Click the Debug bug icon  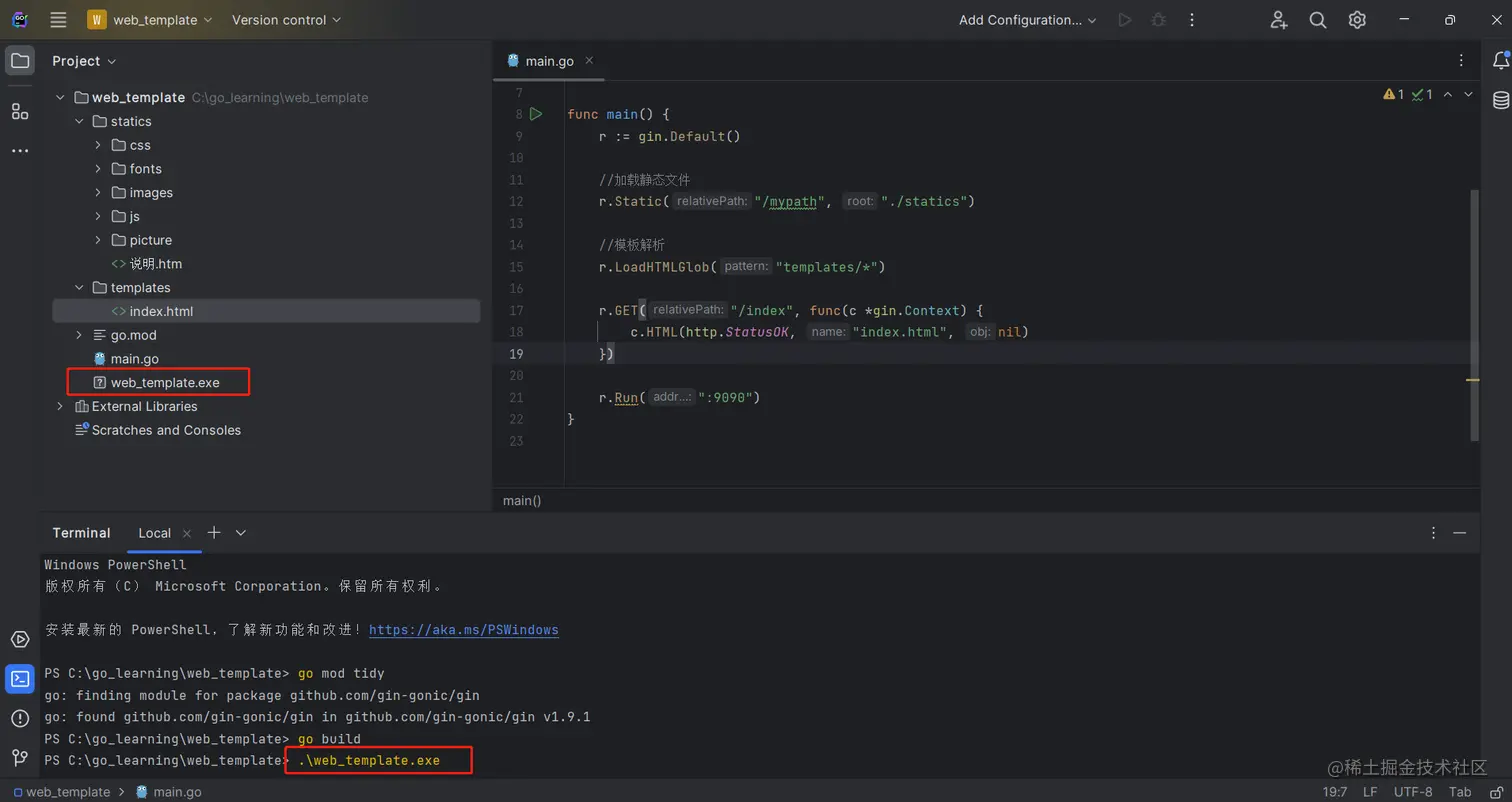(x=1159, y=20)
